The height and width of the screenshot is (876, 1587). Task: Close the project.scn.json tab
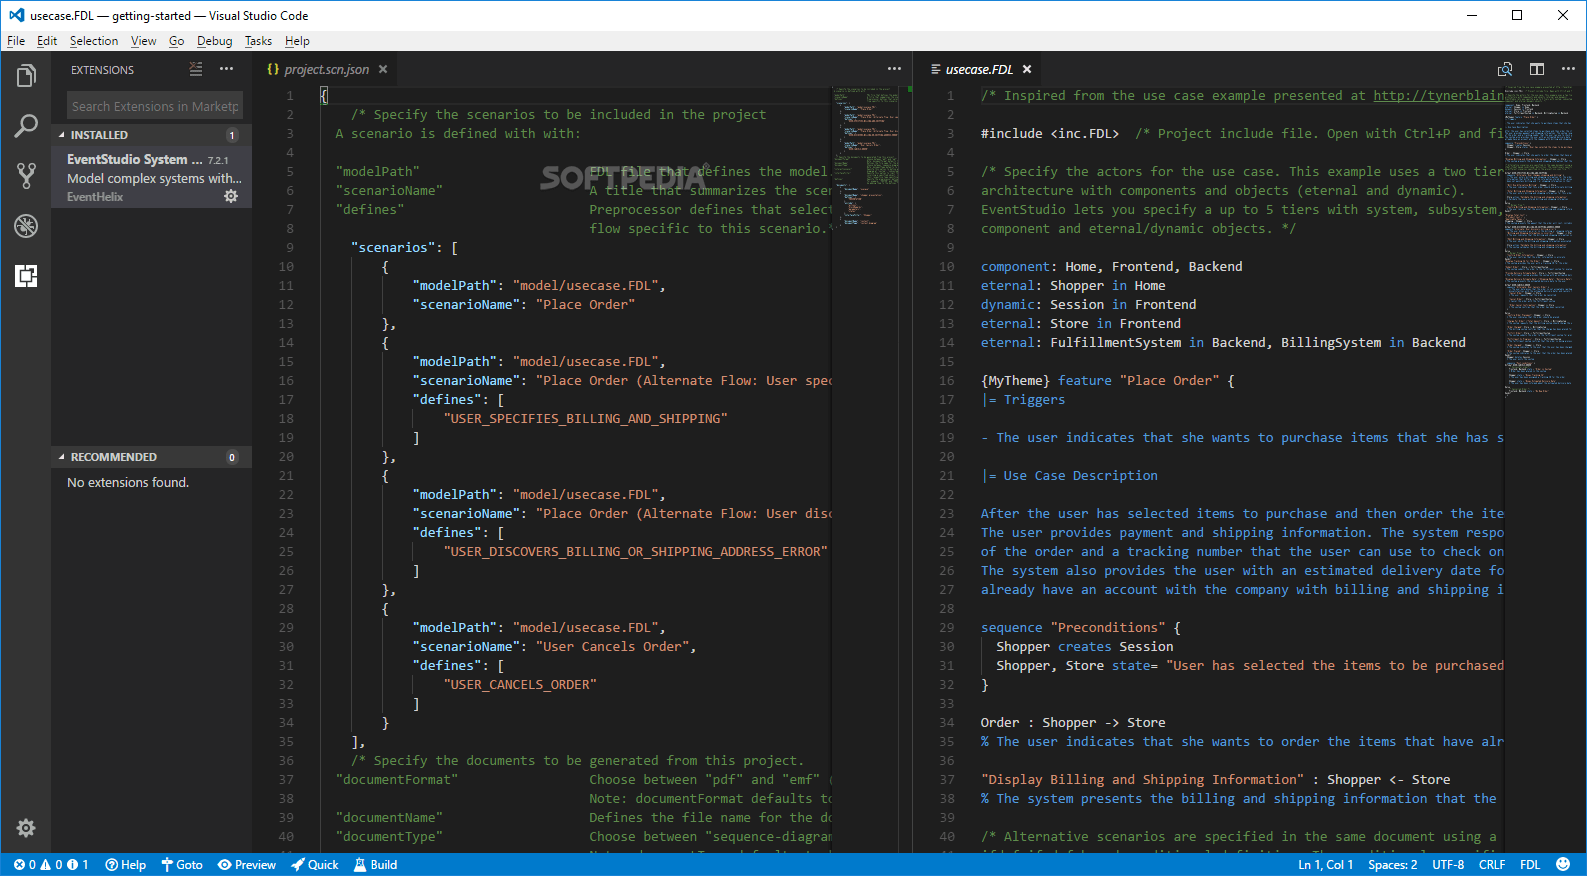coord(383,69)
